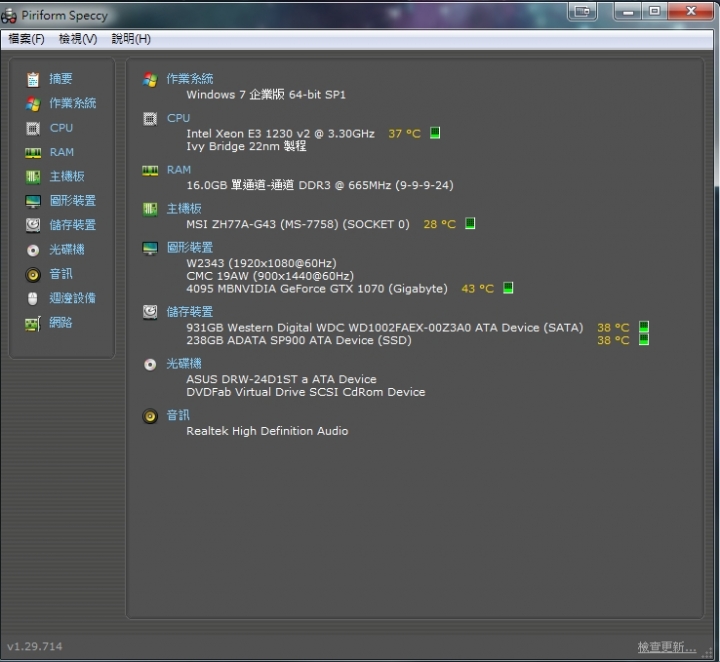Open the 檢視(V) menu
720x662 pixels.
point(78,39)
